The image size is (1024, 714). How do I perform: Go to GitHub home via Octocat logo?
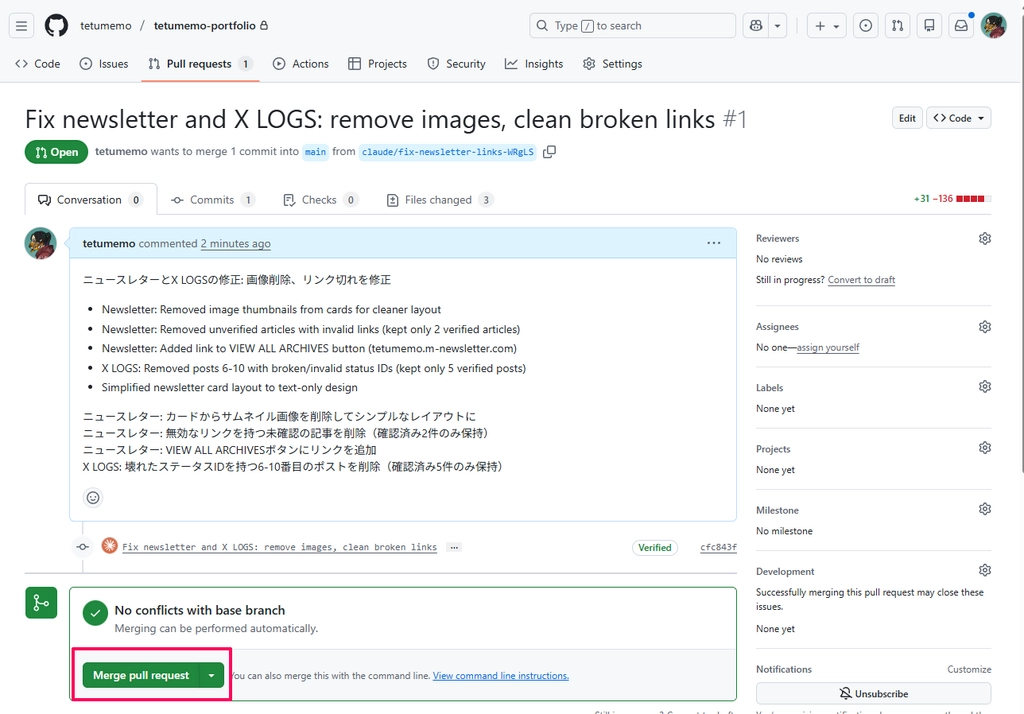[x=56, y=25]
